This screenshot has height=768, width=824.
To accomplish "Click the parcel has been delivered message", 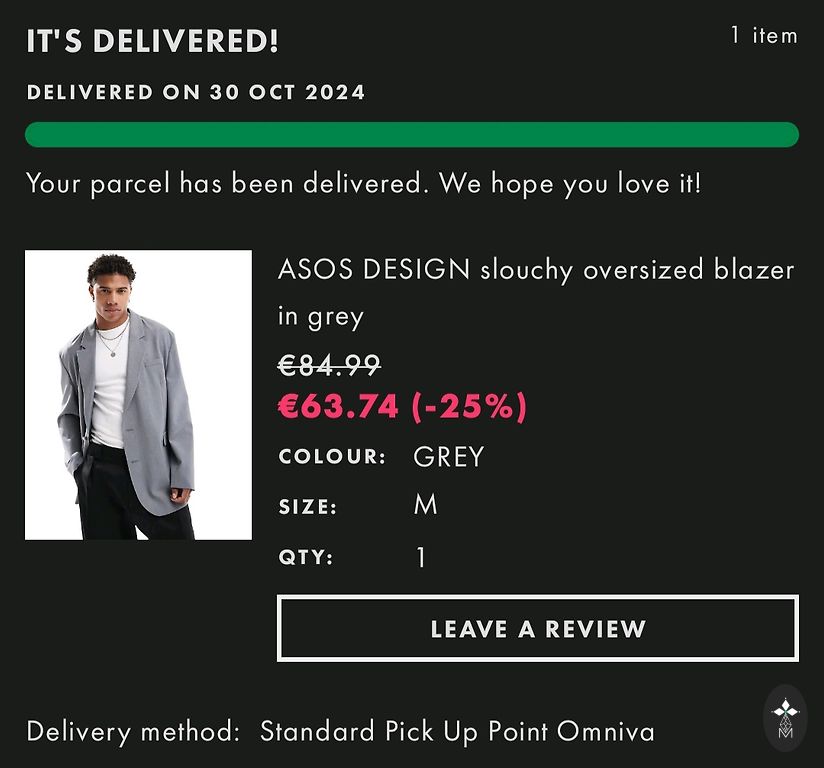I will click(x=363, y=184).
